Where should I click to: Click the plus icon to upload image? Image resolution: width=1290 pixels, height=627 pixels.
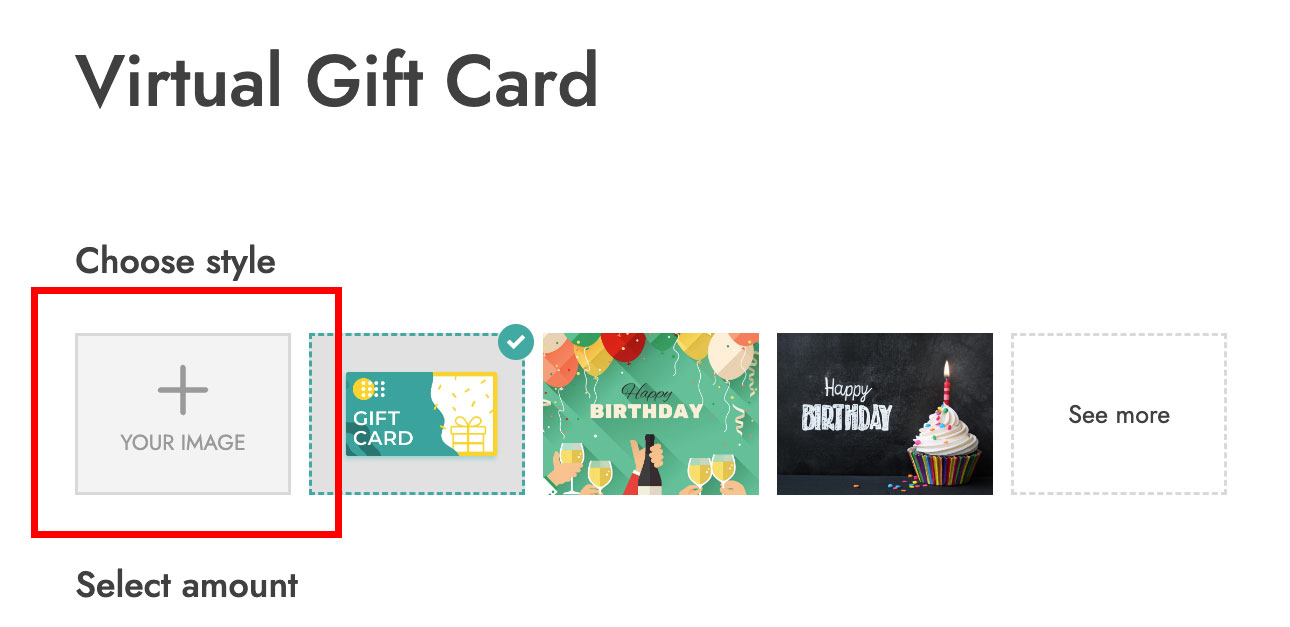click(x=183, y=390)
